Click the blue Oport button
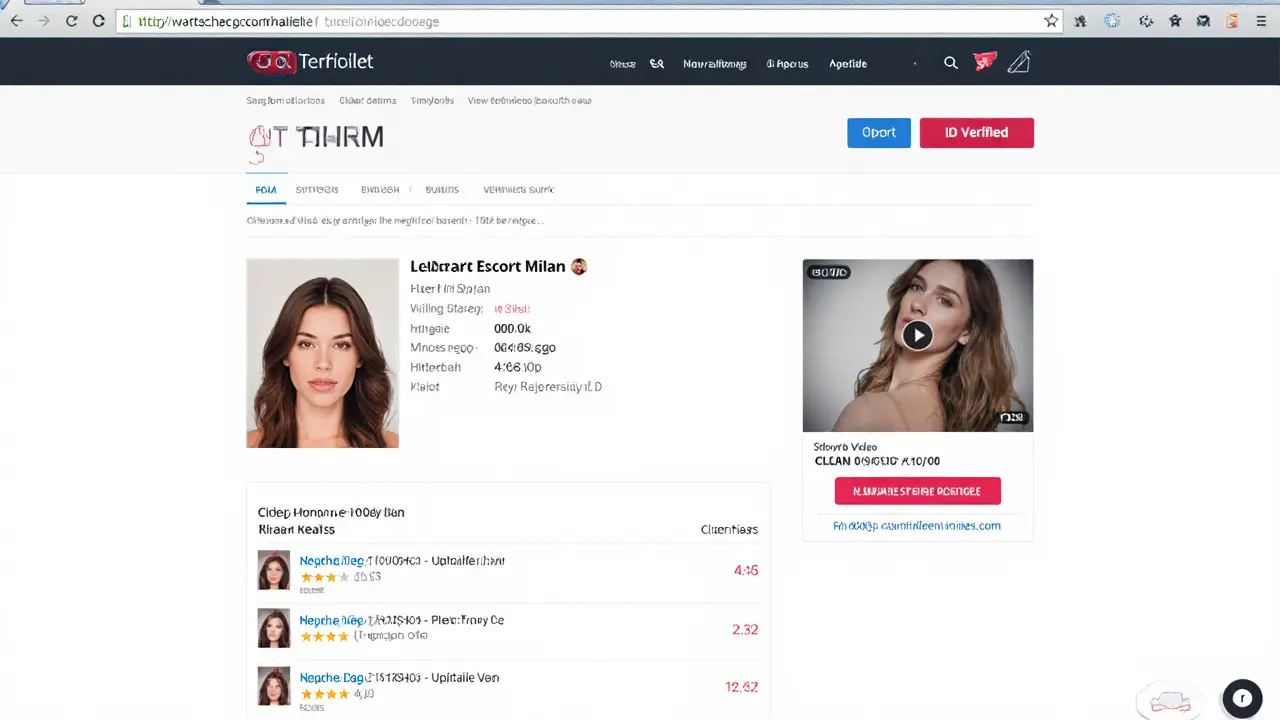 click(x=878, y=132)
